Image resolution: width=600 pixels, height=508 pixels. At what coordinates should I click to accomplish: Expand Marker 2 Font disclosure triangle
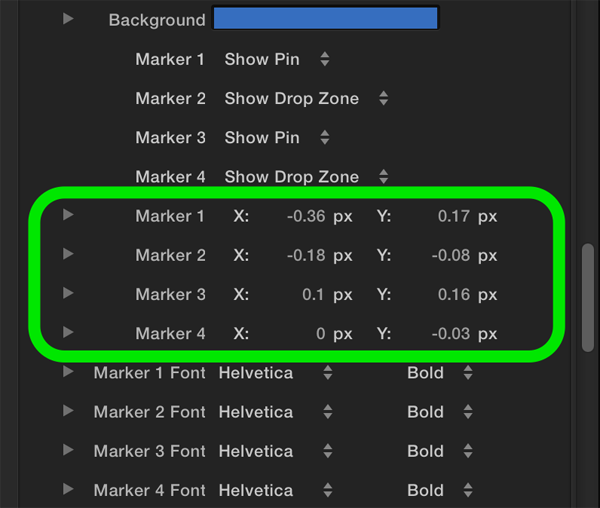pos(68,410)
